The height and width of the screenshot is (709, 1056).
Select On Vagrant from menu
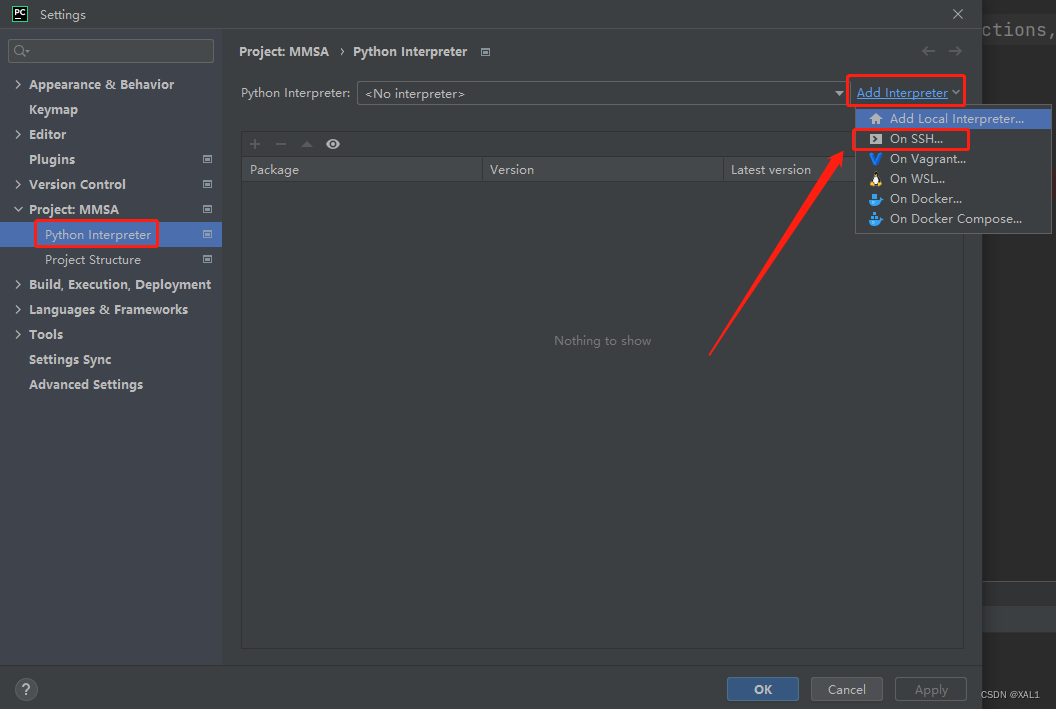click(x=953, y=159)
